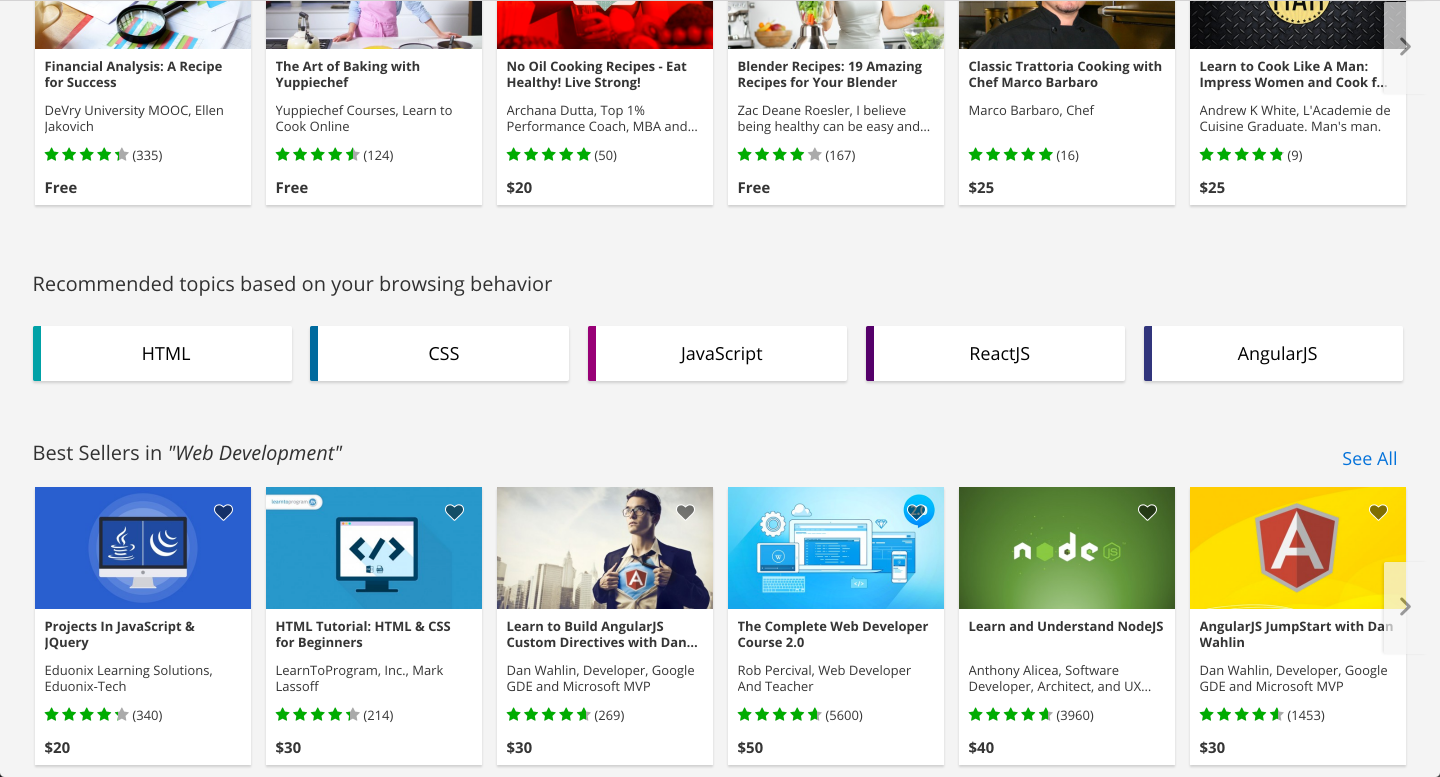
Task: Click the Financial Analysis course image
Action: pos(143,24)
